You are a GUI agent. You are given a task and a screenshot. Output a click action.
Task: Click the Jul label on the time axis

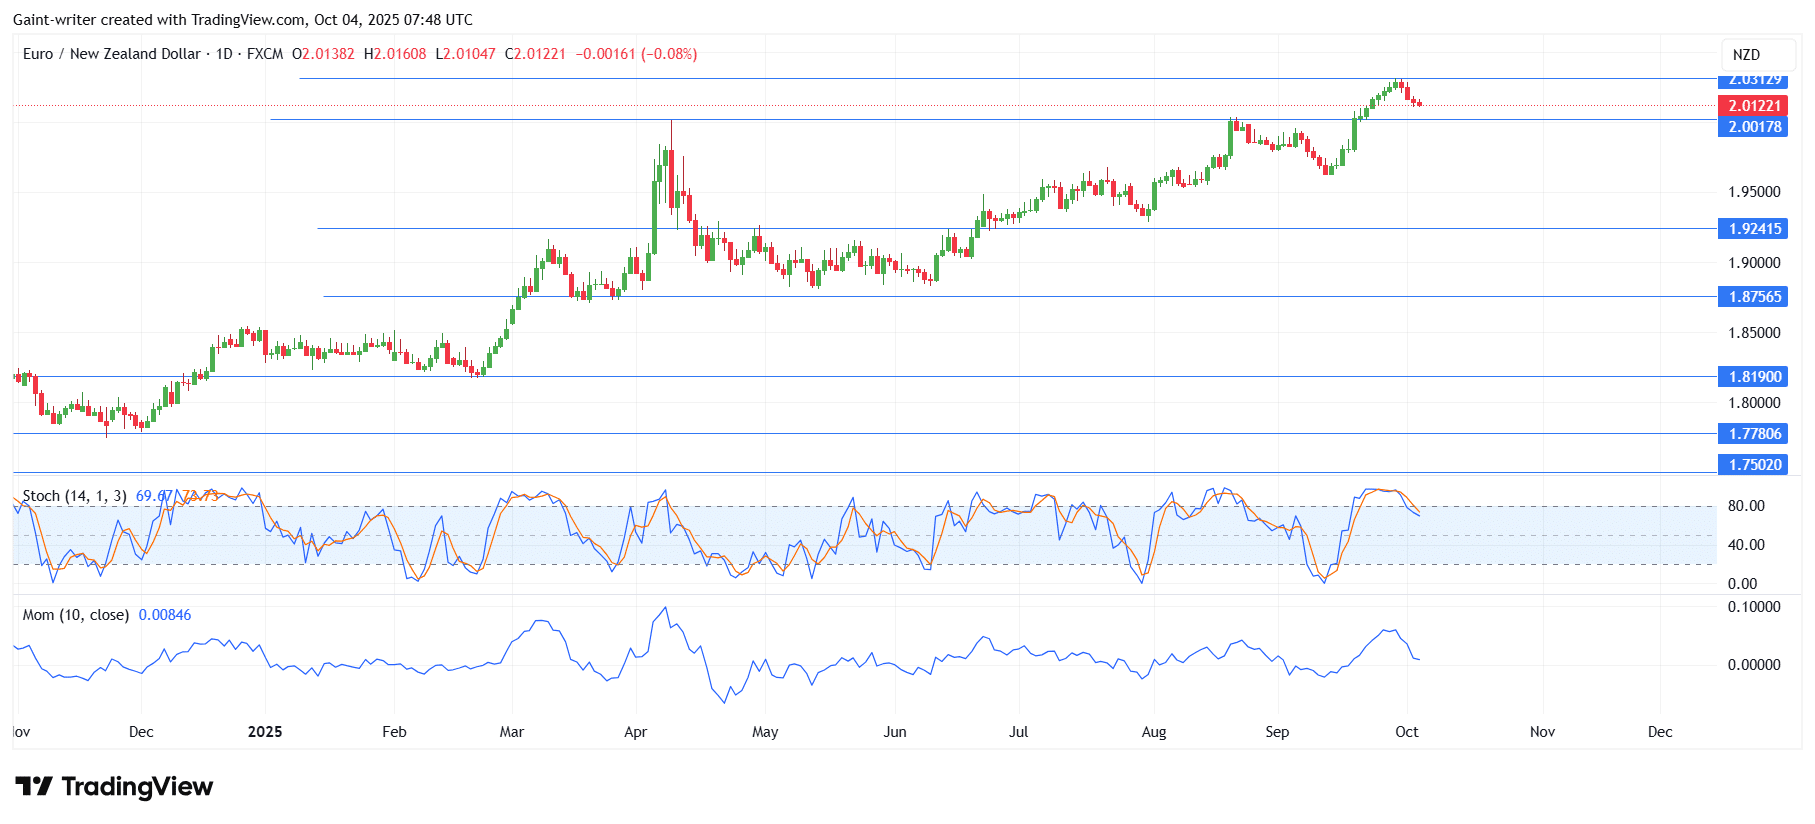tap(1018, 732)
